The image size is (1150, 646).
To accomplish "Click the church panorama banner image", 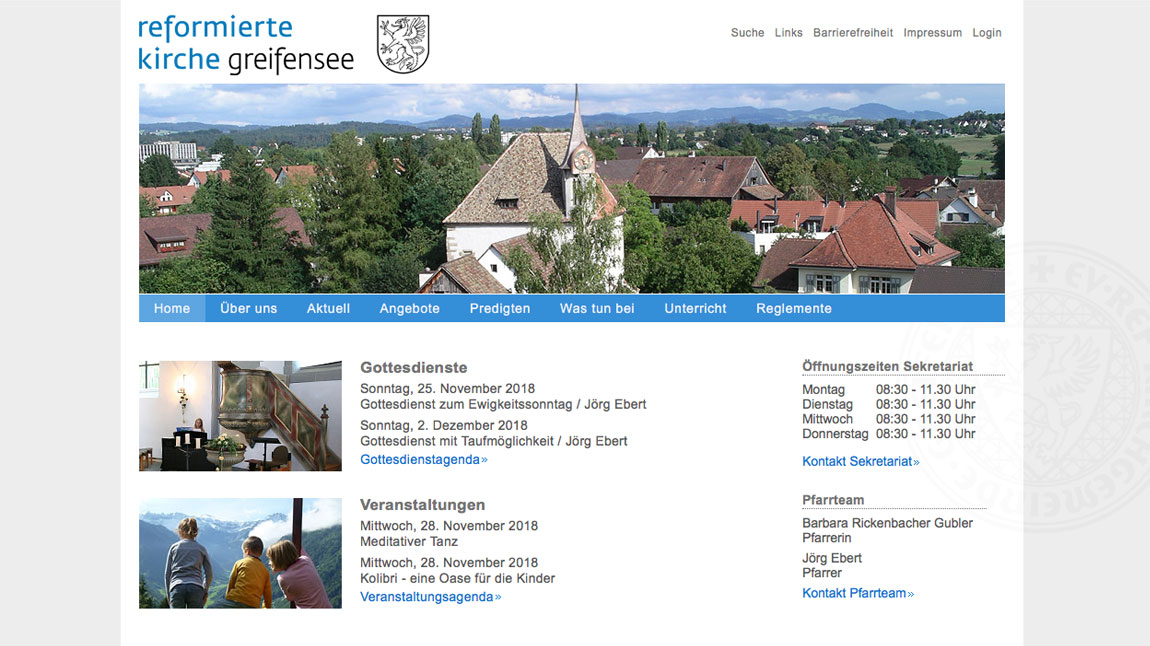I will [x=571, y=188].
